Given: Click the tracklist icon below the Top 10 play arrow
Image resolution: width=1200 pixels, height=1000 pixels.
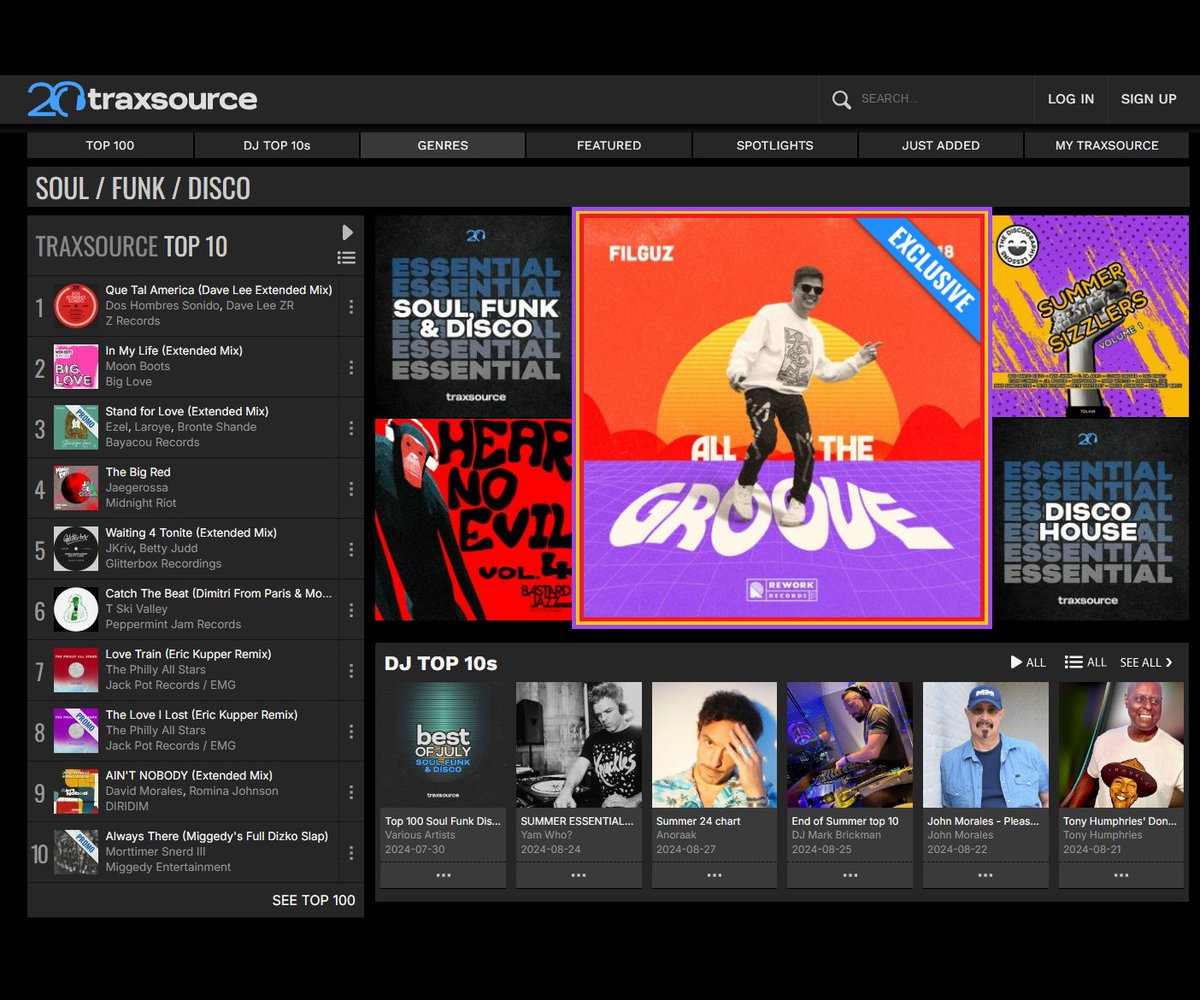Looking at the screenshot, I should [x=346, y=257].
